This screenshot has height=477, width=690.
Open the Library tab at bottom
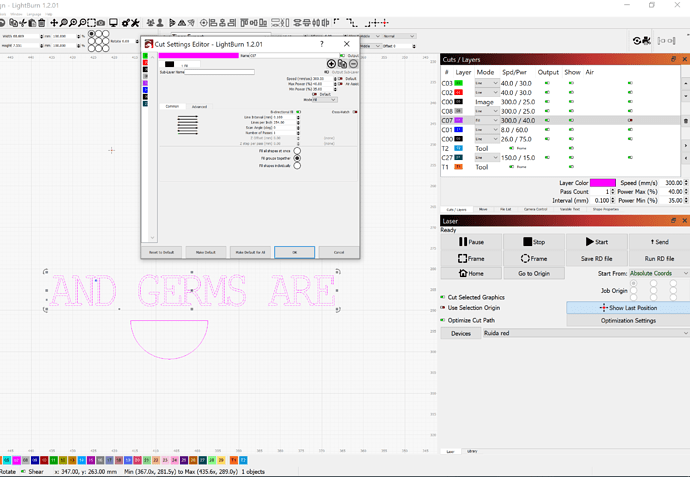click(x=472, y=451)
